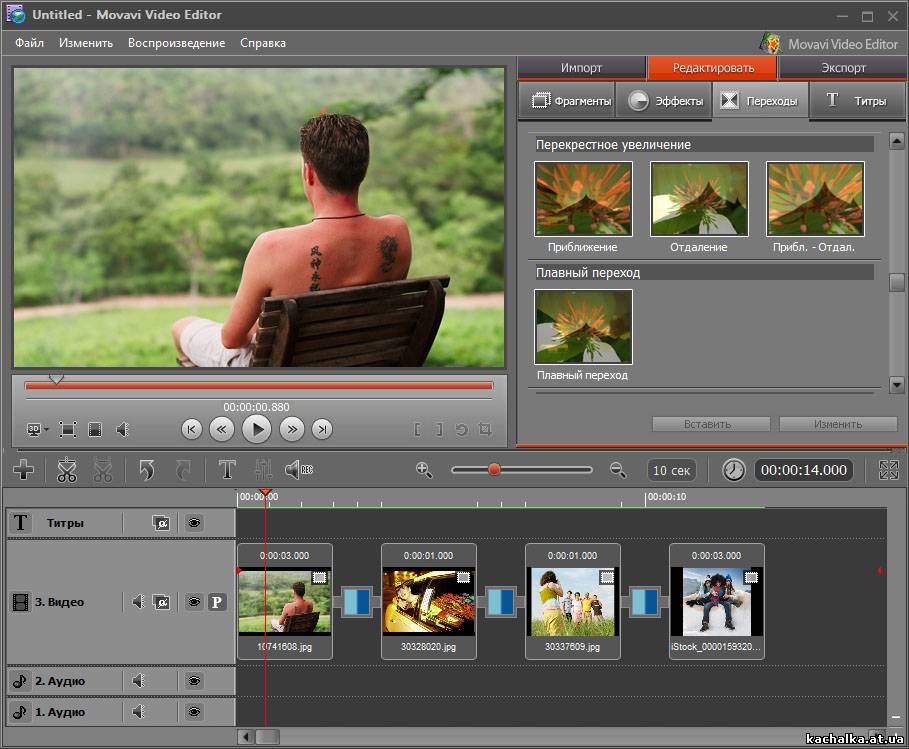Image resolution: width=909 pixels, height=749 pixels.
Task: Switch to the Экспорт tab
Action: tap(843, 68)
